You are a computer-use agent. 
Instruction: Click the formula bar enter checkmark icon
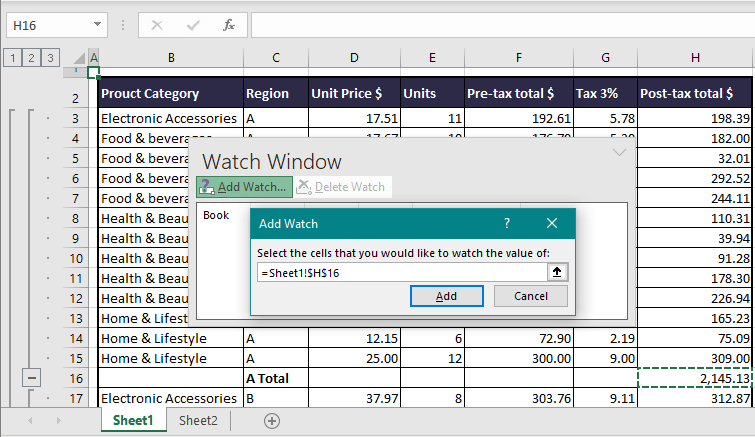193,25
